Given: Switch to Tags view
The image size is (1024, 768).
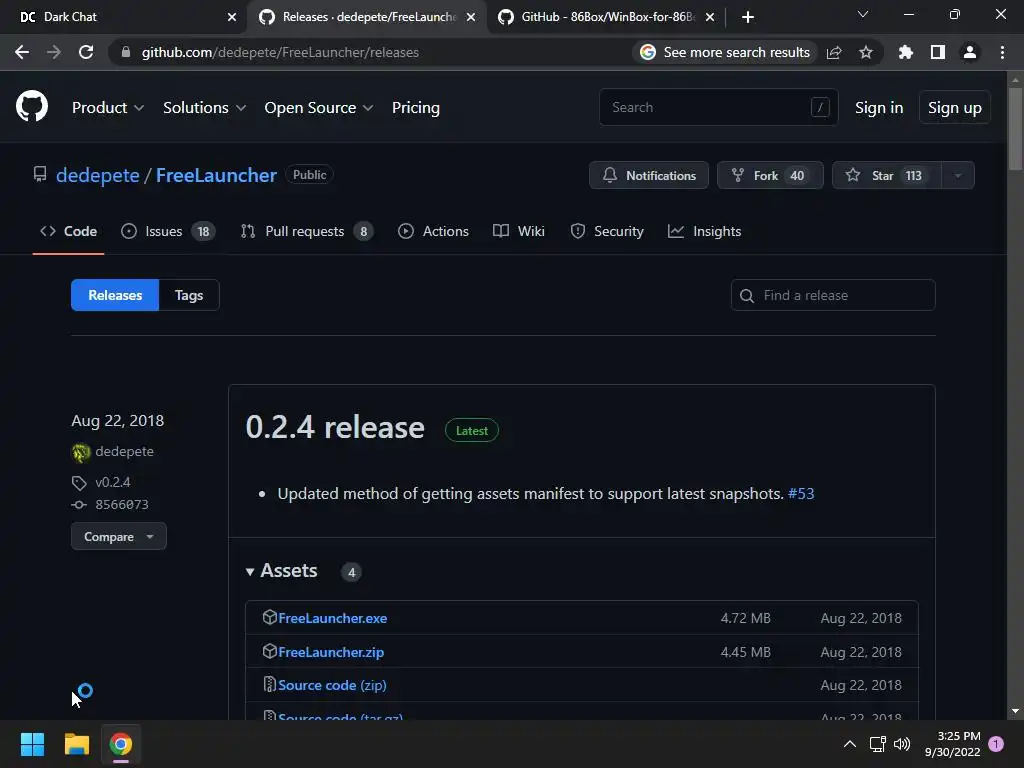Looking at the screenshot, I should [x=189, y=295].
